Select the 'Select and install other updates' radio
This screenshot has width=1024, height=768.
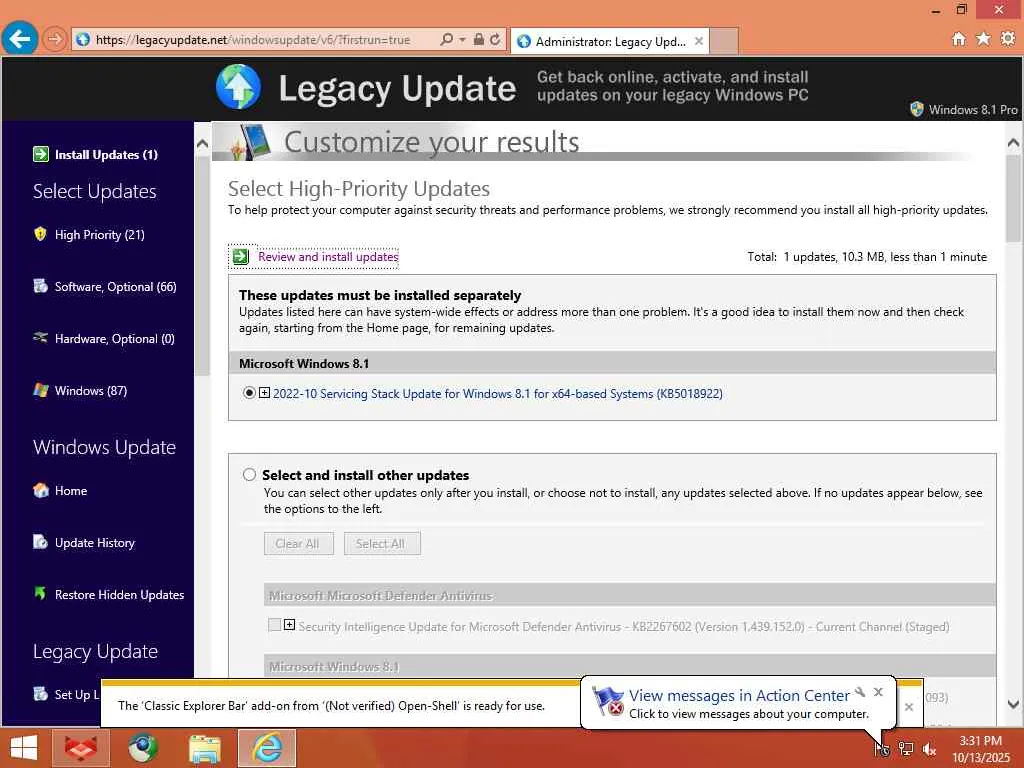pyautogui.click(x=249, y=474)
